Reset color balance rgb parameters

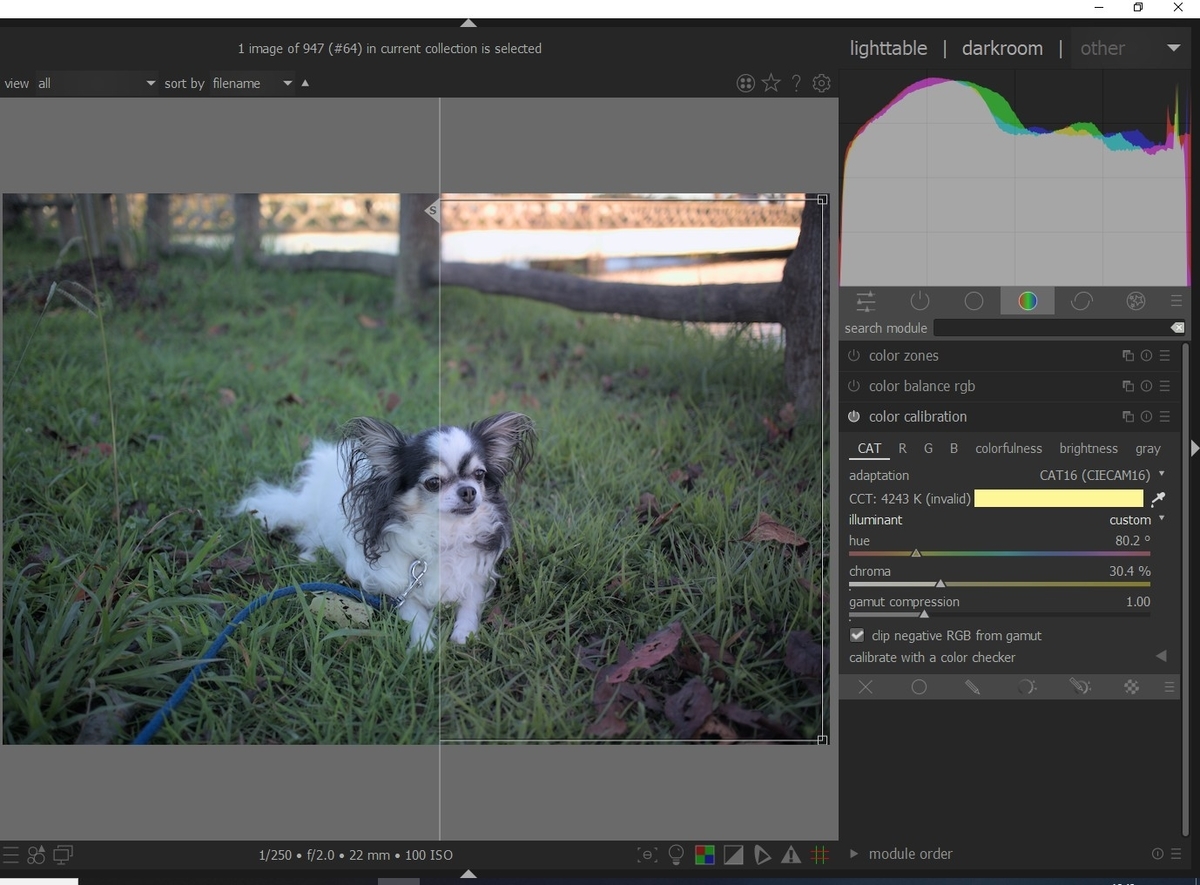(x=1146, y=386)
